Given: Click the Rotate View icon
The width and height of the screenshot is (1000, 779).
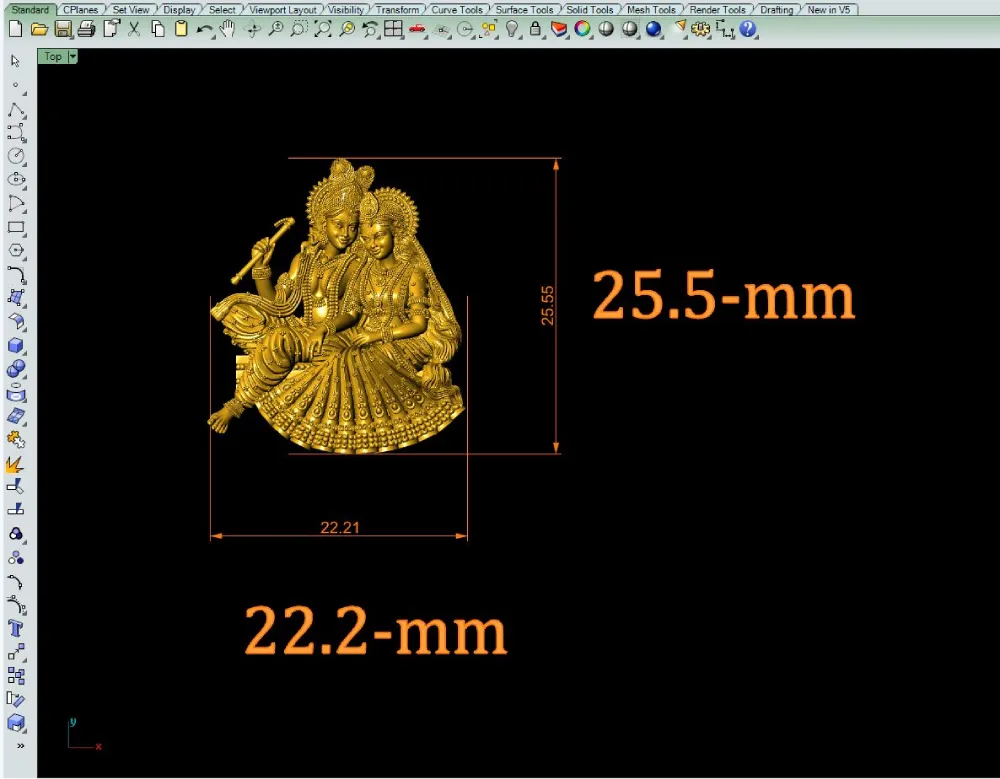Looking at the screenshot, I should coord(253,29).
